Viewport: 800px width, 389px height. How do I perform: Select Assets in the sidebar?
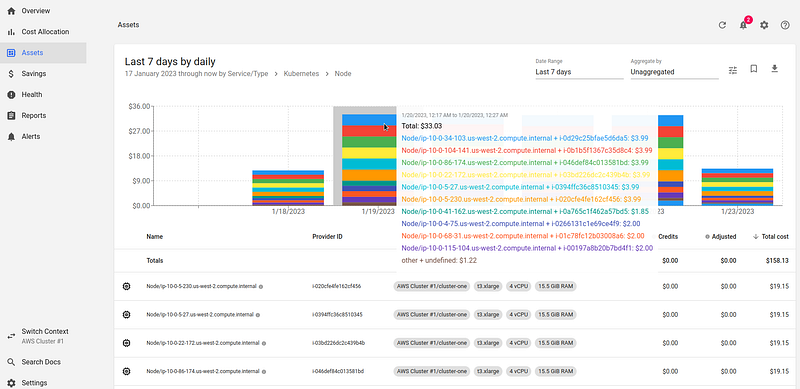click(43, 53)
